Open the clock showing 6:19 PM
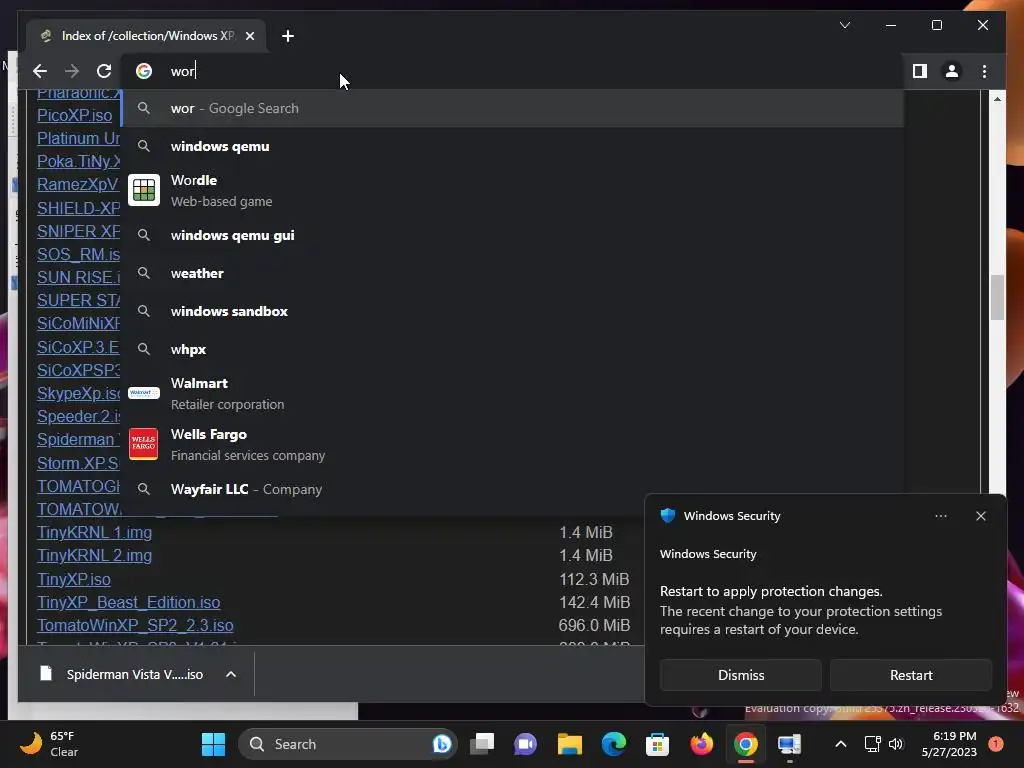The height and width of the screenshot is (768, 1024). tap(949, 744)
